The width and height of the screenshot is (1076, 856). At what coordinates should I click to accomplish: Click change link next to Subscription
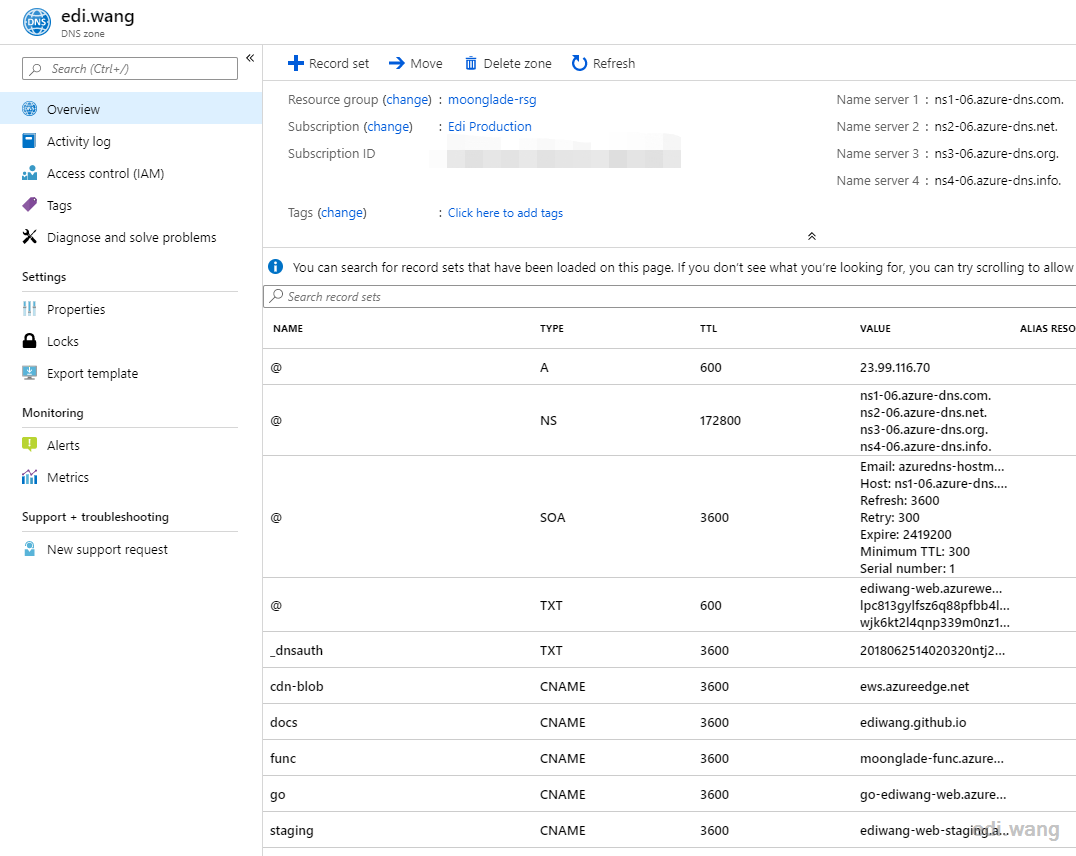pyautogui.click(x=388, y=126)
